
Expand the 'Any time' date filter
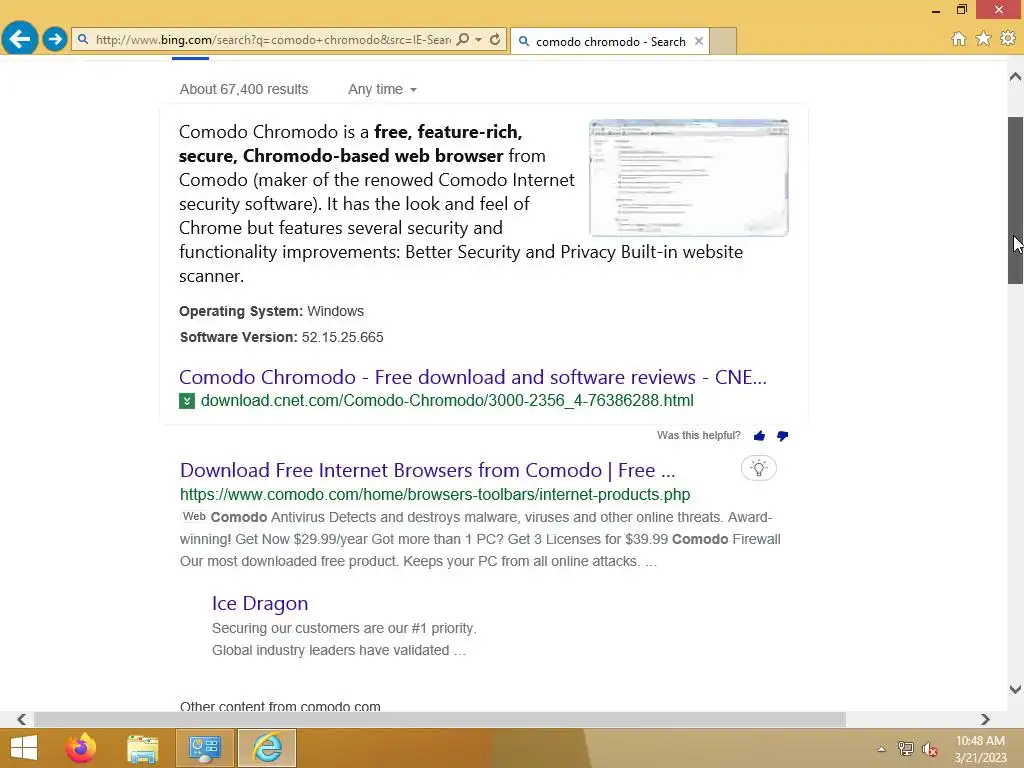click(382, 89)
